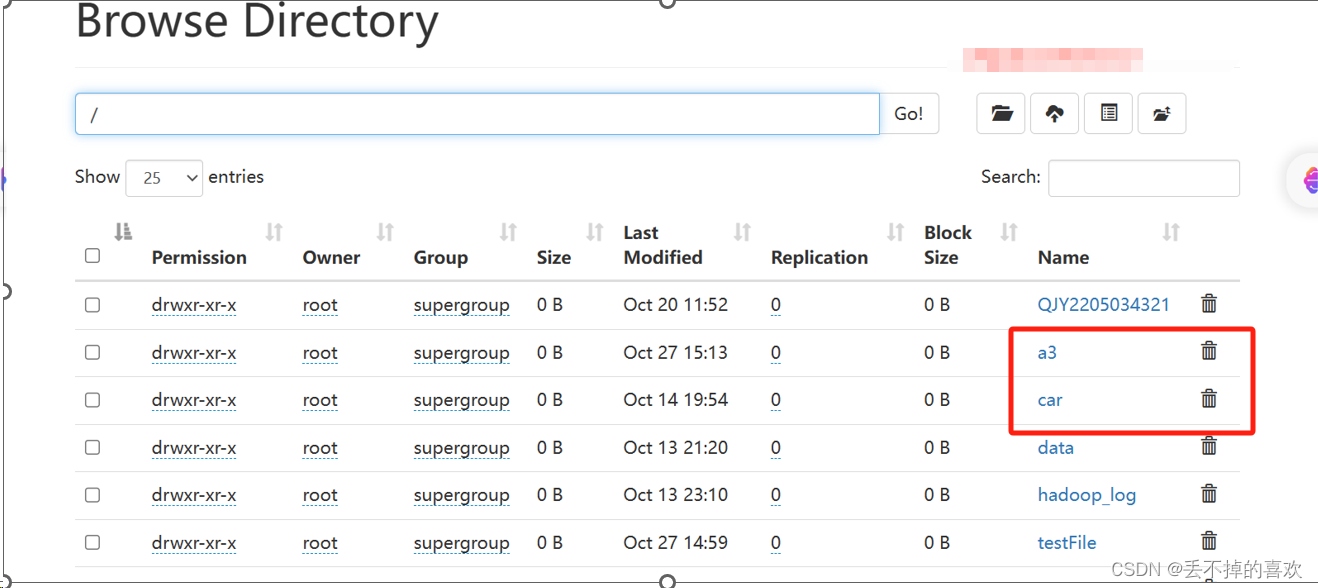The width and height of the screenshot is (1318, 588).
Task: Click the trash icon for testFile
Action: click(x=1209, y=541)
